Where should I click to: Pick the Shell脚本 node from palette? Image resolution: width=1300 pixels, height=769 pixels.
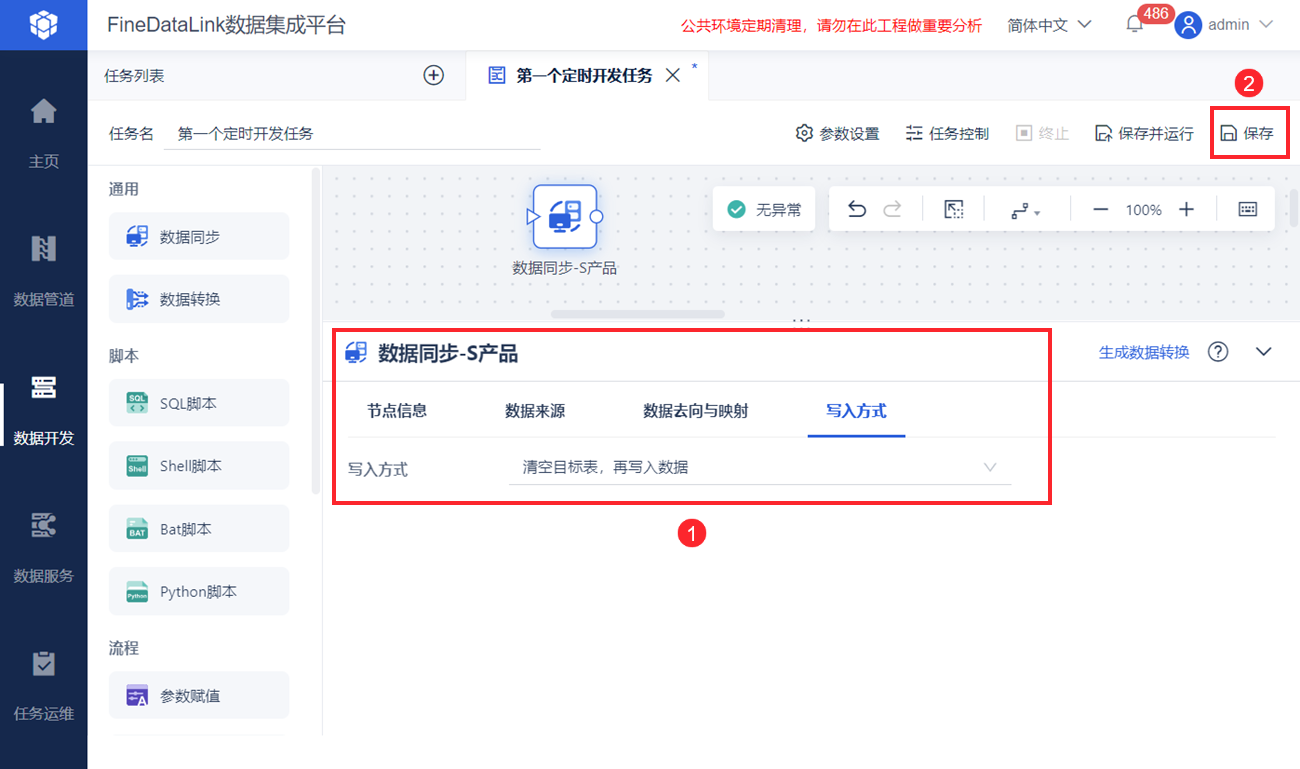[199, 466]
